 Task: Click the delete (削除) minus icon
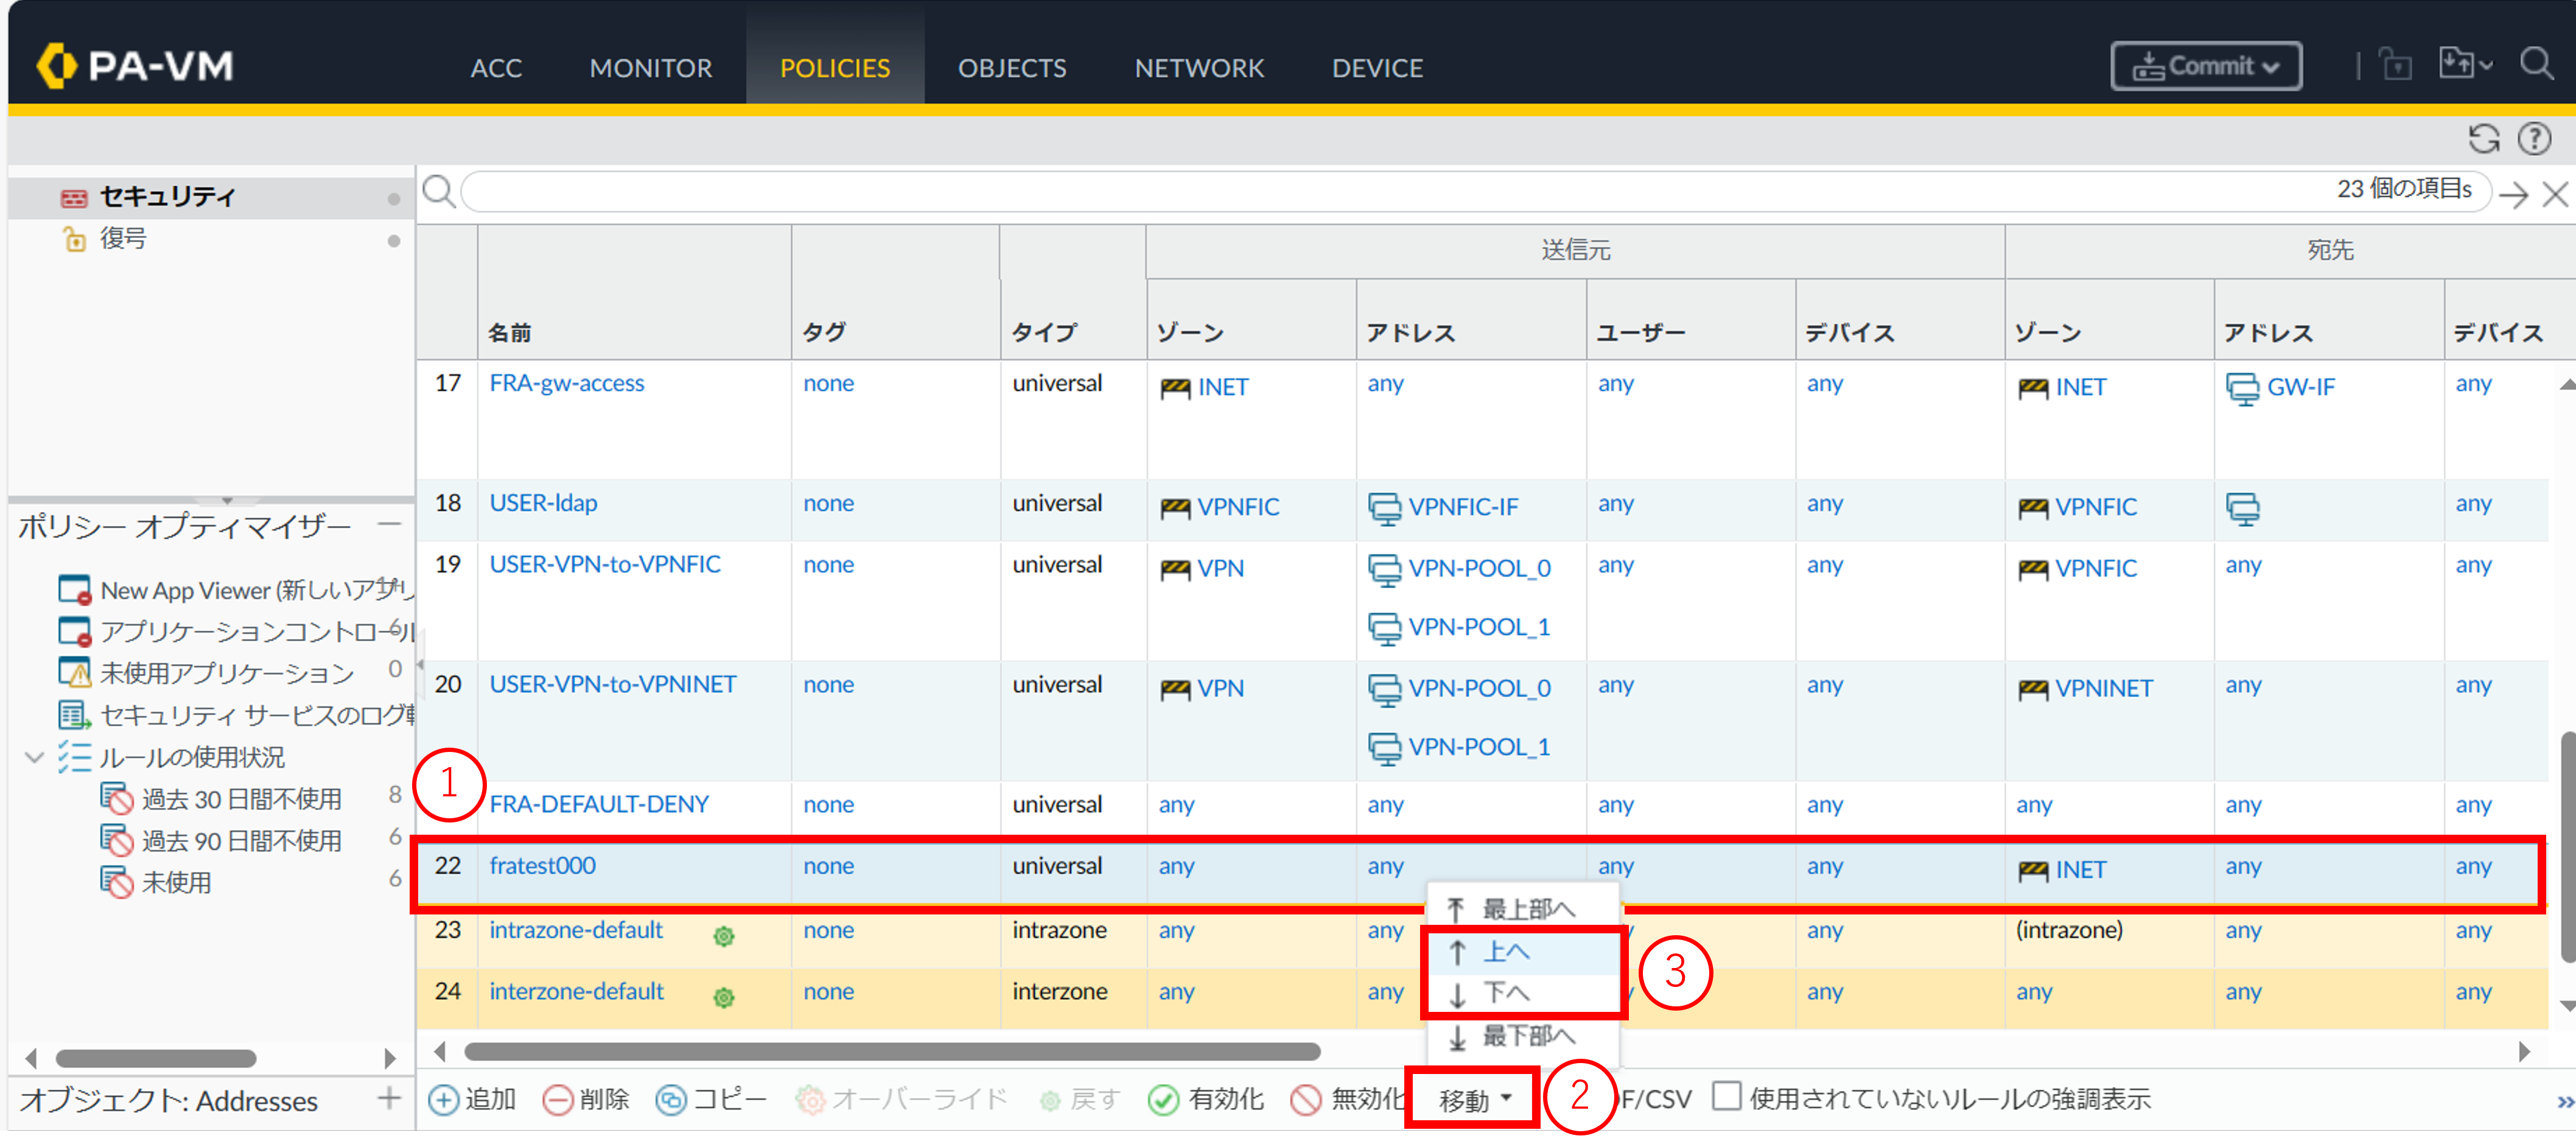click(x=558, y=1099)
